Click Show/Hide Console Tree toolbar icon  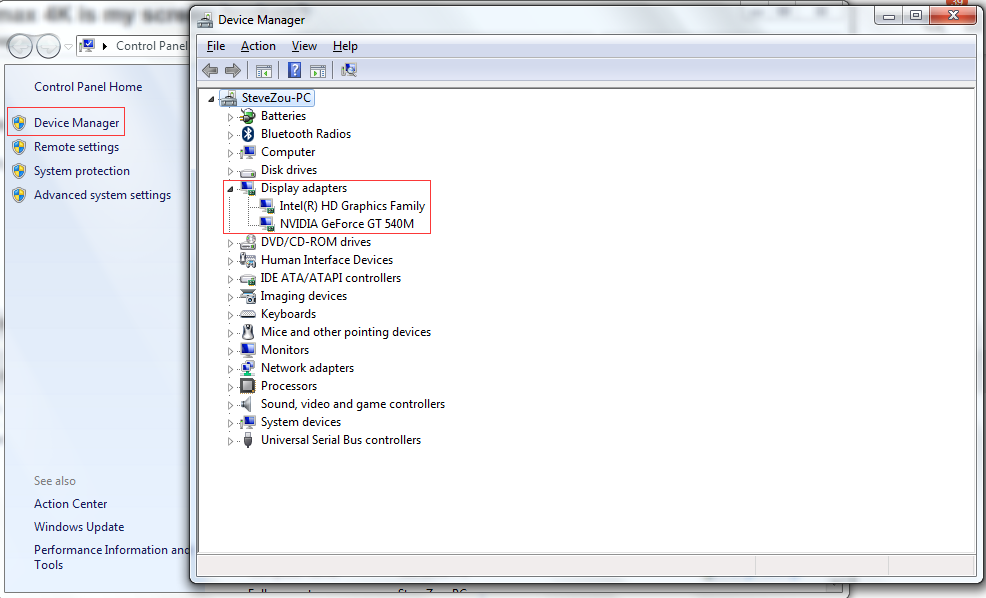(x=263, y=70)
